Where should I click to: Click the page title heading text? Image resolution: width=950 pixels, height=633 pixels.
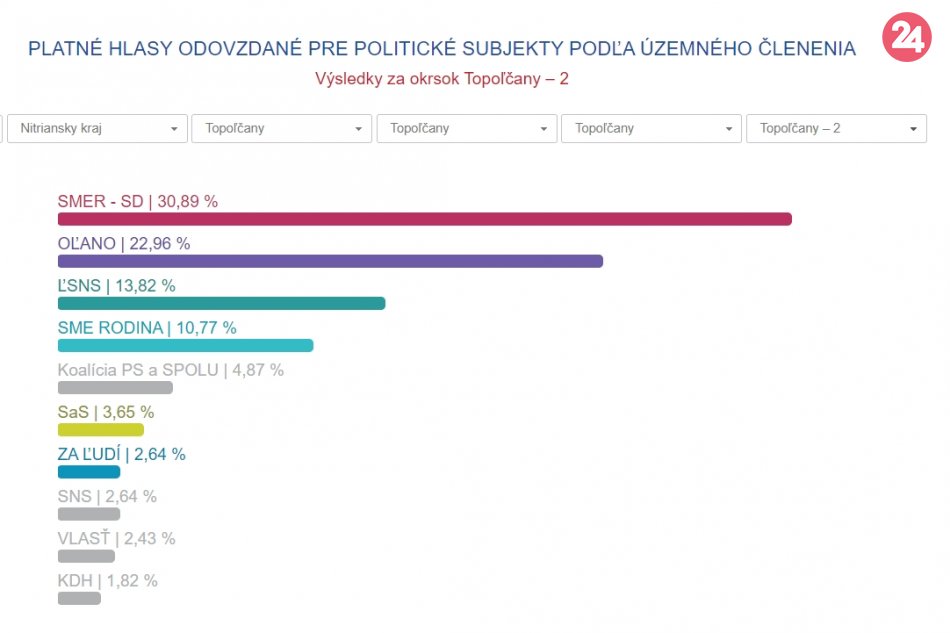pyautogui.click(x=441, y=48)
